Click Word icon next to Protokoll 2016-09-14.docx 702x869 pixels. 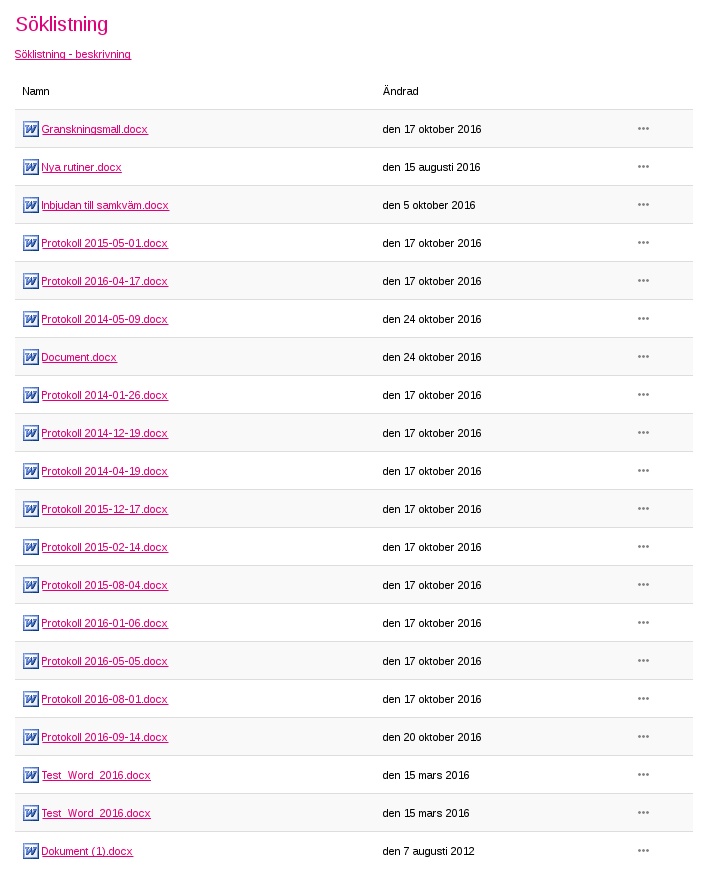click(x=30, y=737)
